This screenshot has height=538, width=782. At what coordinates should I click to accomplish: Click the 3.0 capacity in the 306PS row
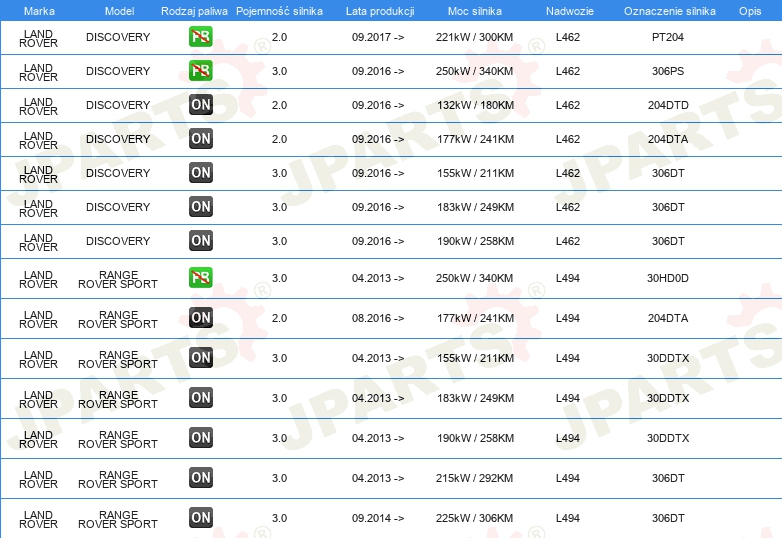(279, 71)
